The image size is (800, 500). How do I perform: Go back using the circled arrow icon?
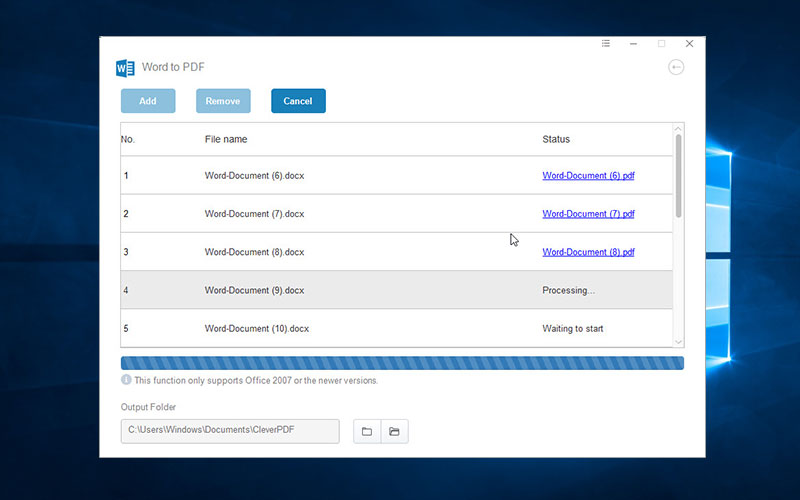pos(676,67)
